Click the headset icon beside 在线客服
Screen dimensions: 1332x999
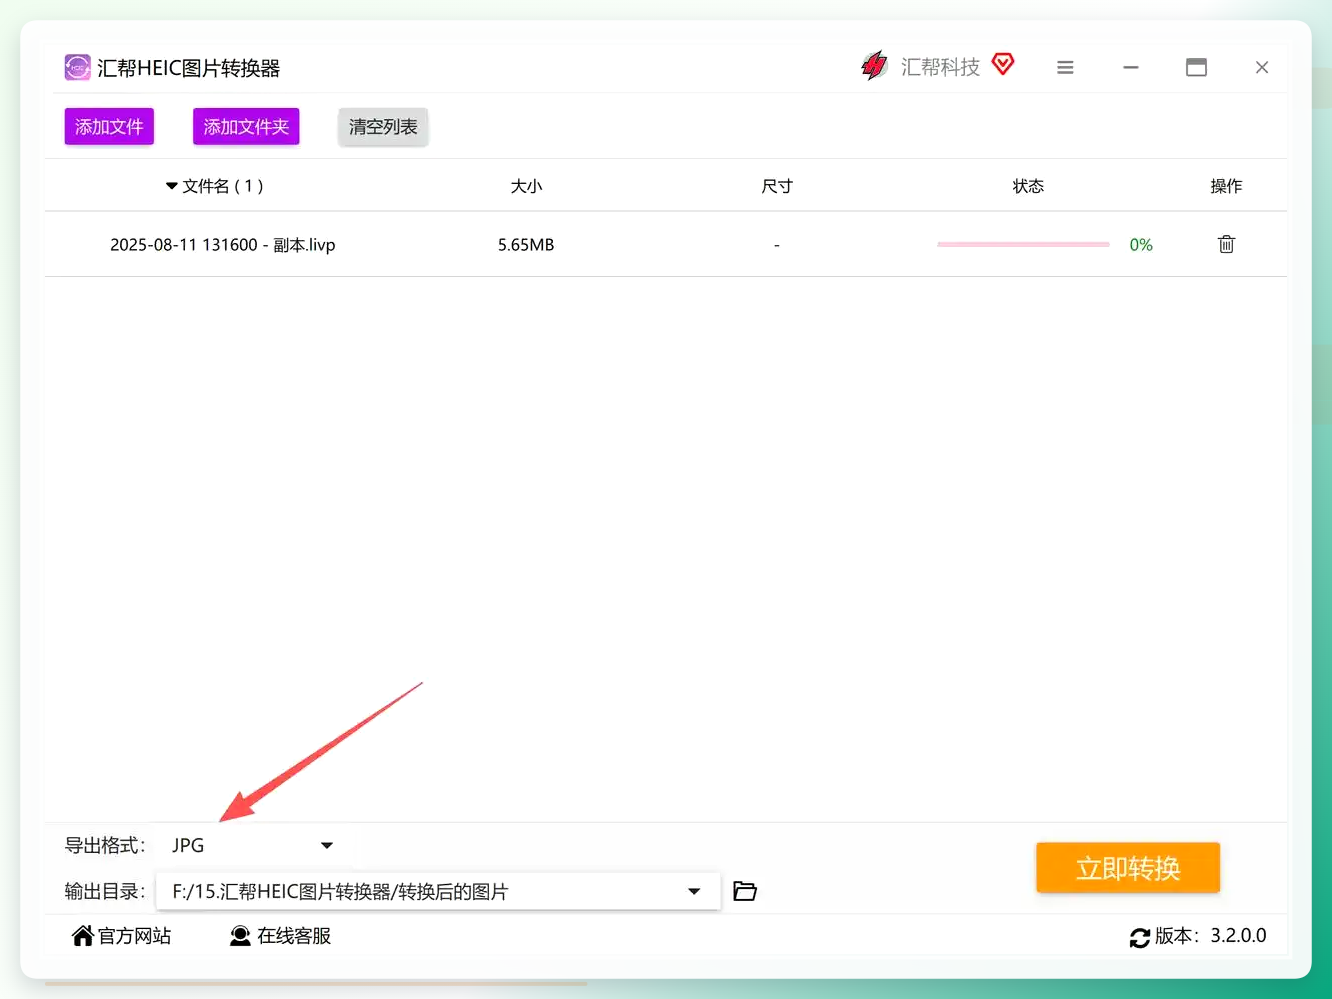pos(240,936)
